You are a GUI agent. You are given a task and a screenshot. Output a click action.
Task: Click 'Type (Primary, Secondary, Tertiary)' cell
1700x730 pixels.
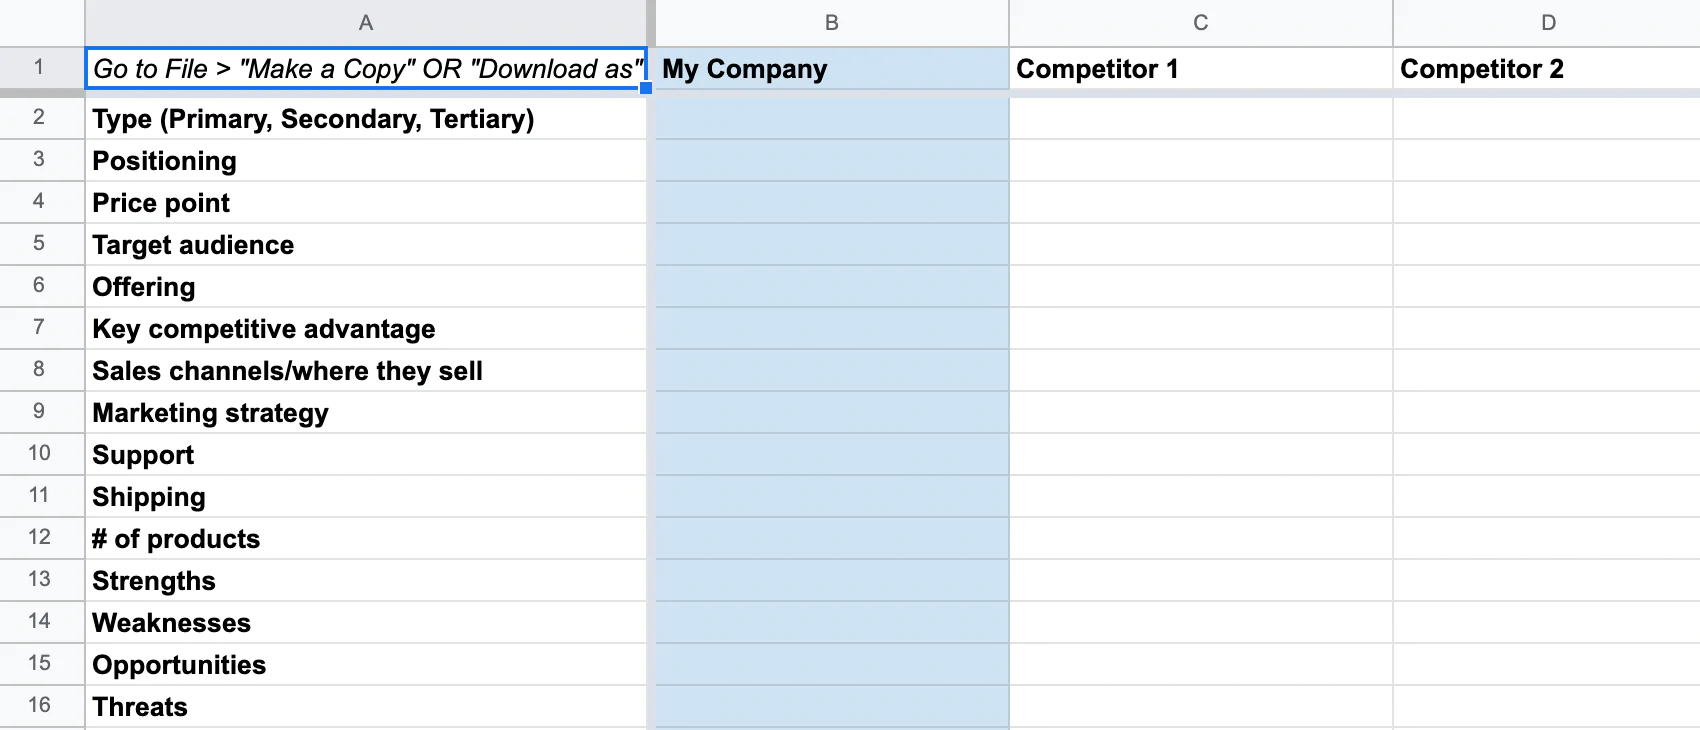point(366,119)
